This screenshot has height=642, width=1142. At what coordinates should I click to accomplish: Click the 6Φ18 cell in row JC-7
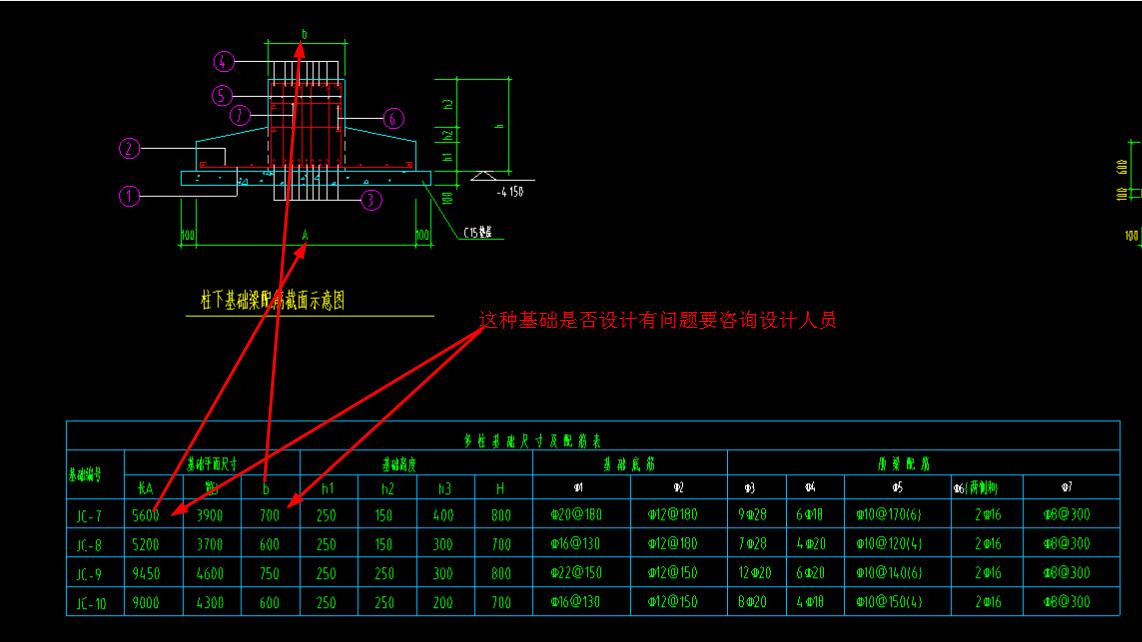point(810,514)
